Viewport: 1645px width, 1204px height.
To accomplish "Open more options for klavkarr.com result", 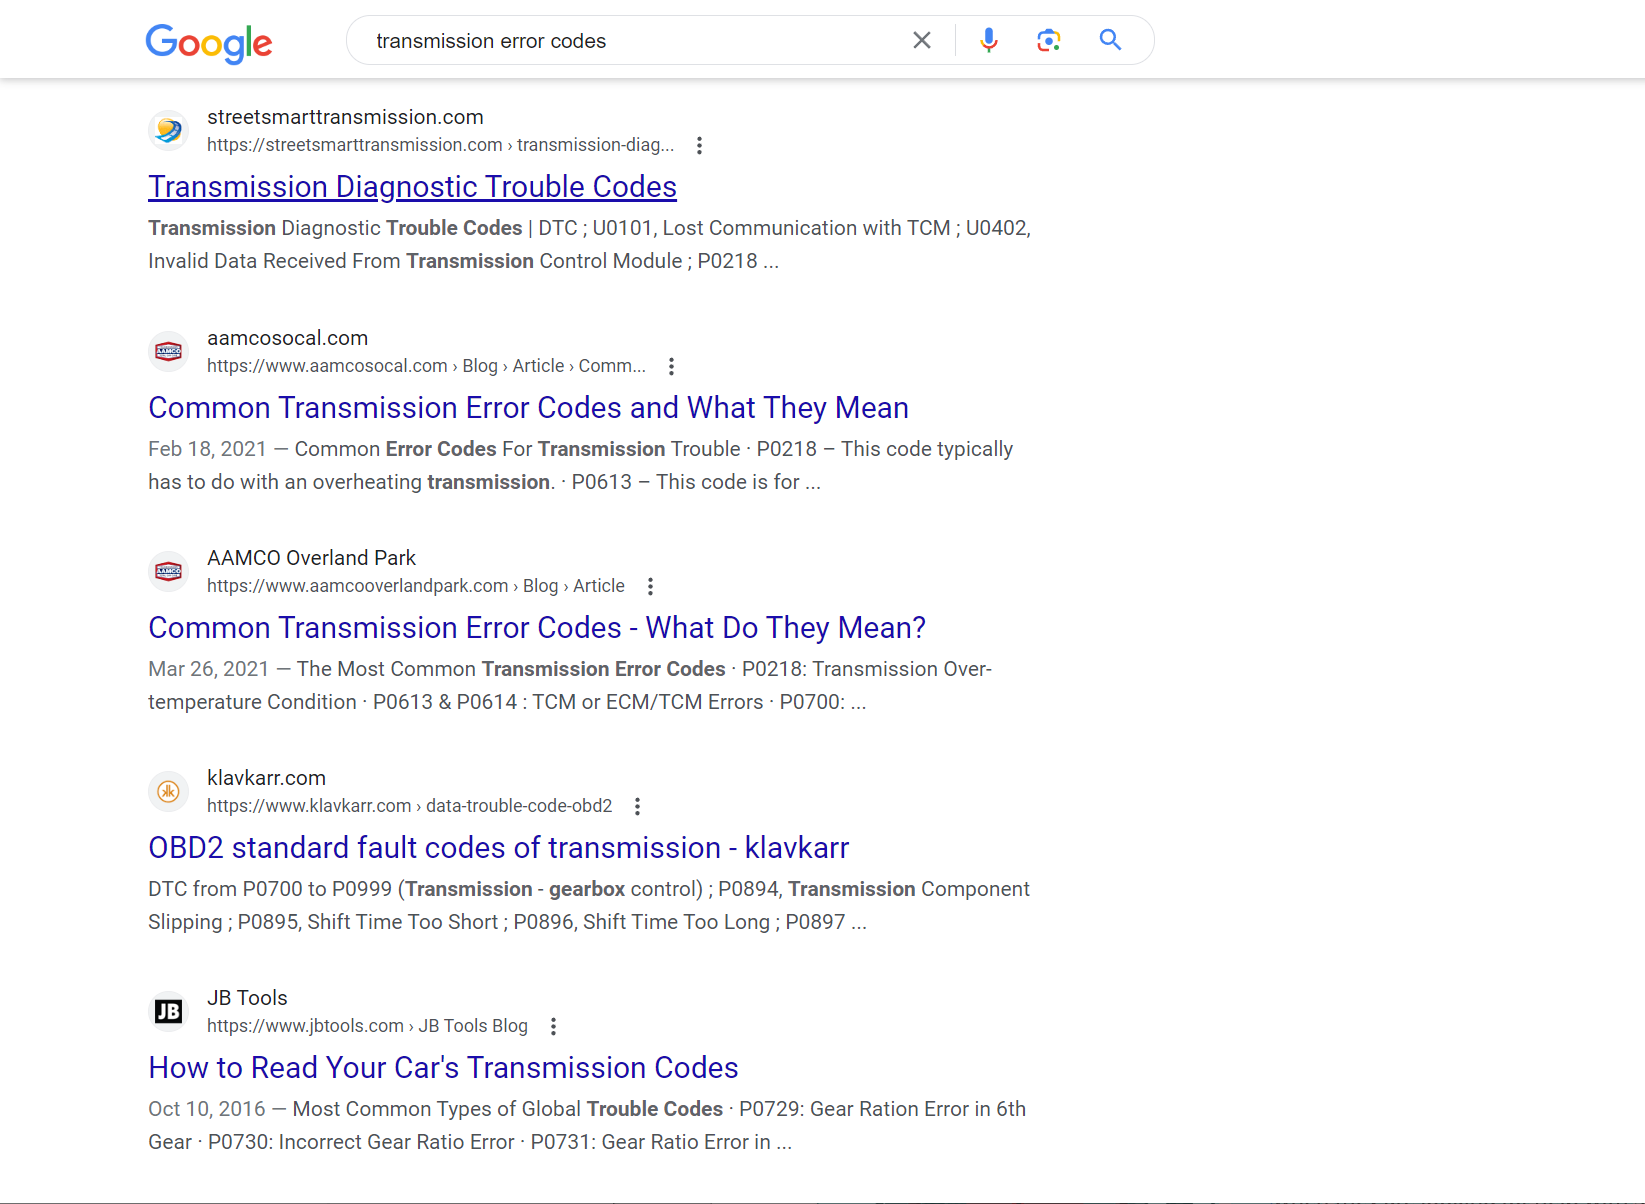I will coord(637,807).
